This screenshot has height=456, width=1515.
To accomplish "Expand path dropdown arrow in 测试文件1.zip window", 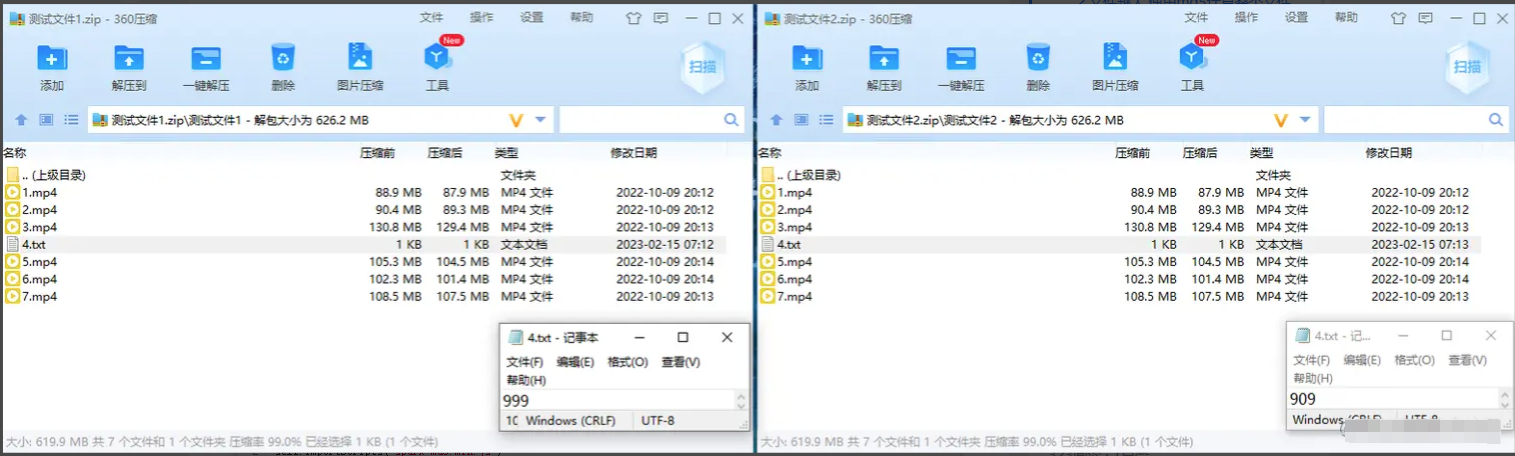I will (541, 120).
